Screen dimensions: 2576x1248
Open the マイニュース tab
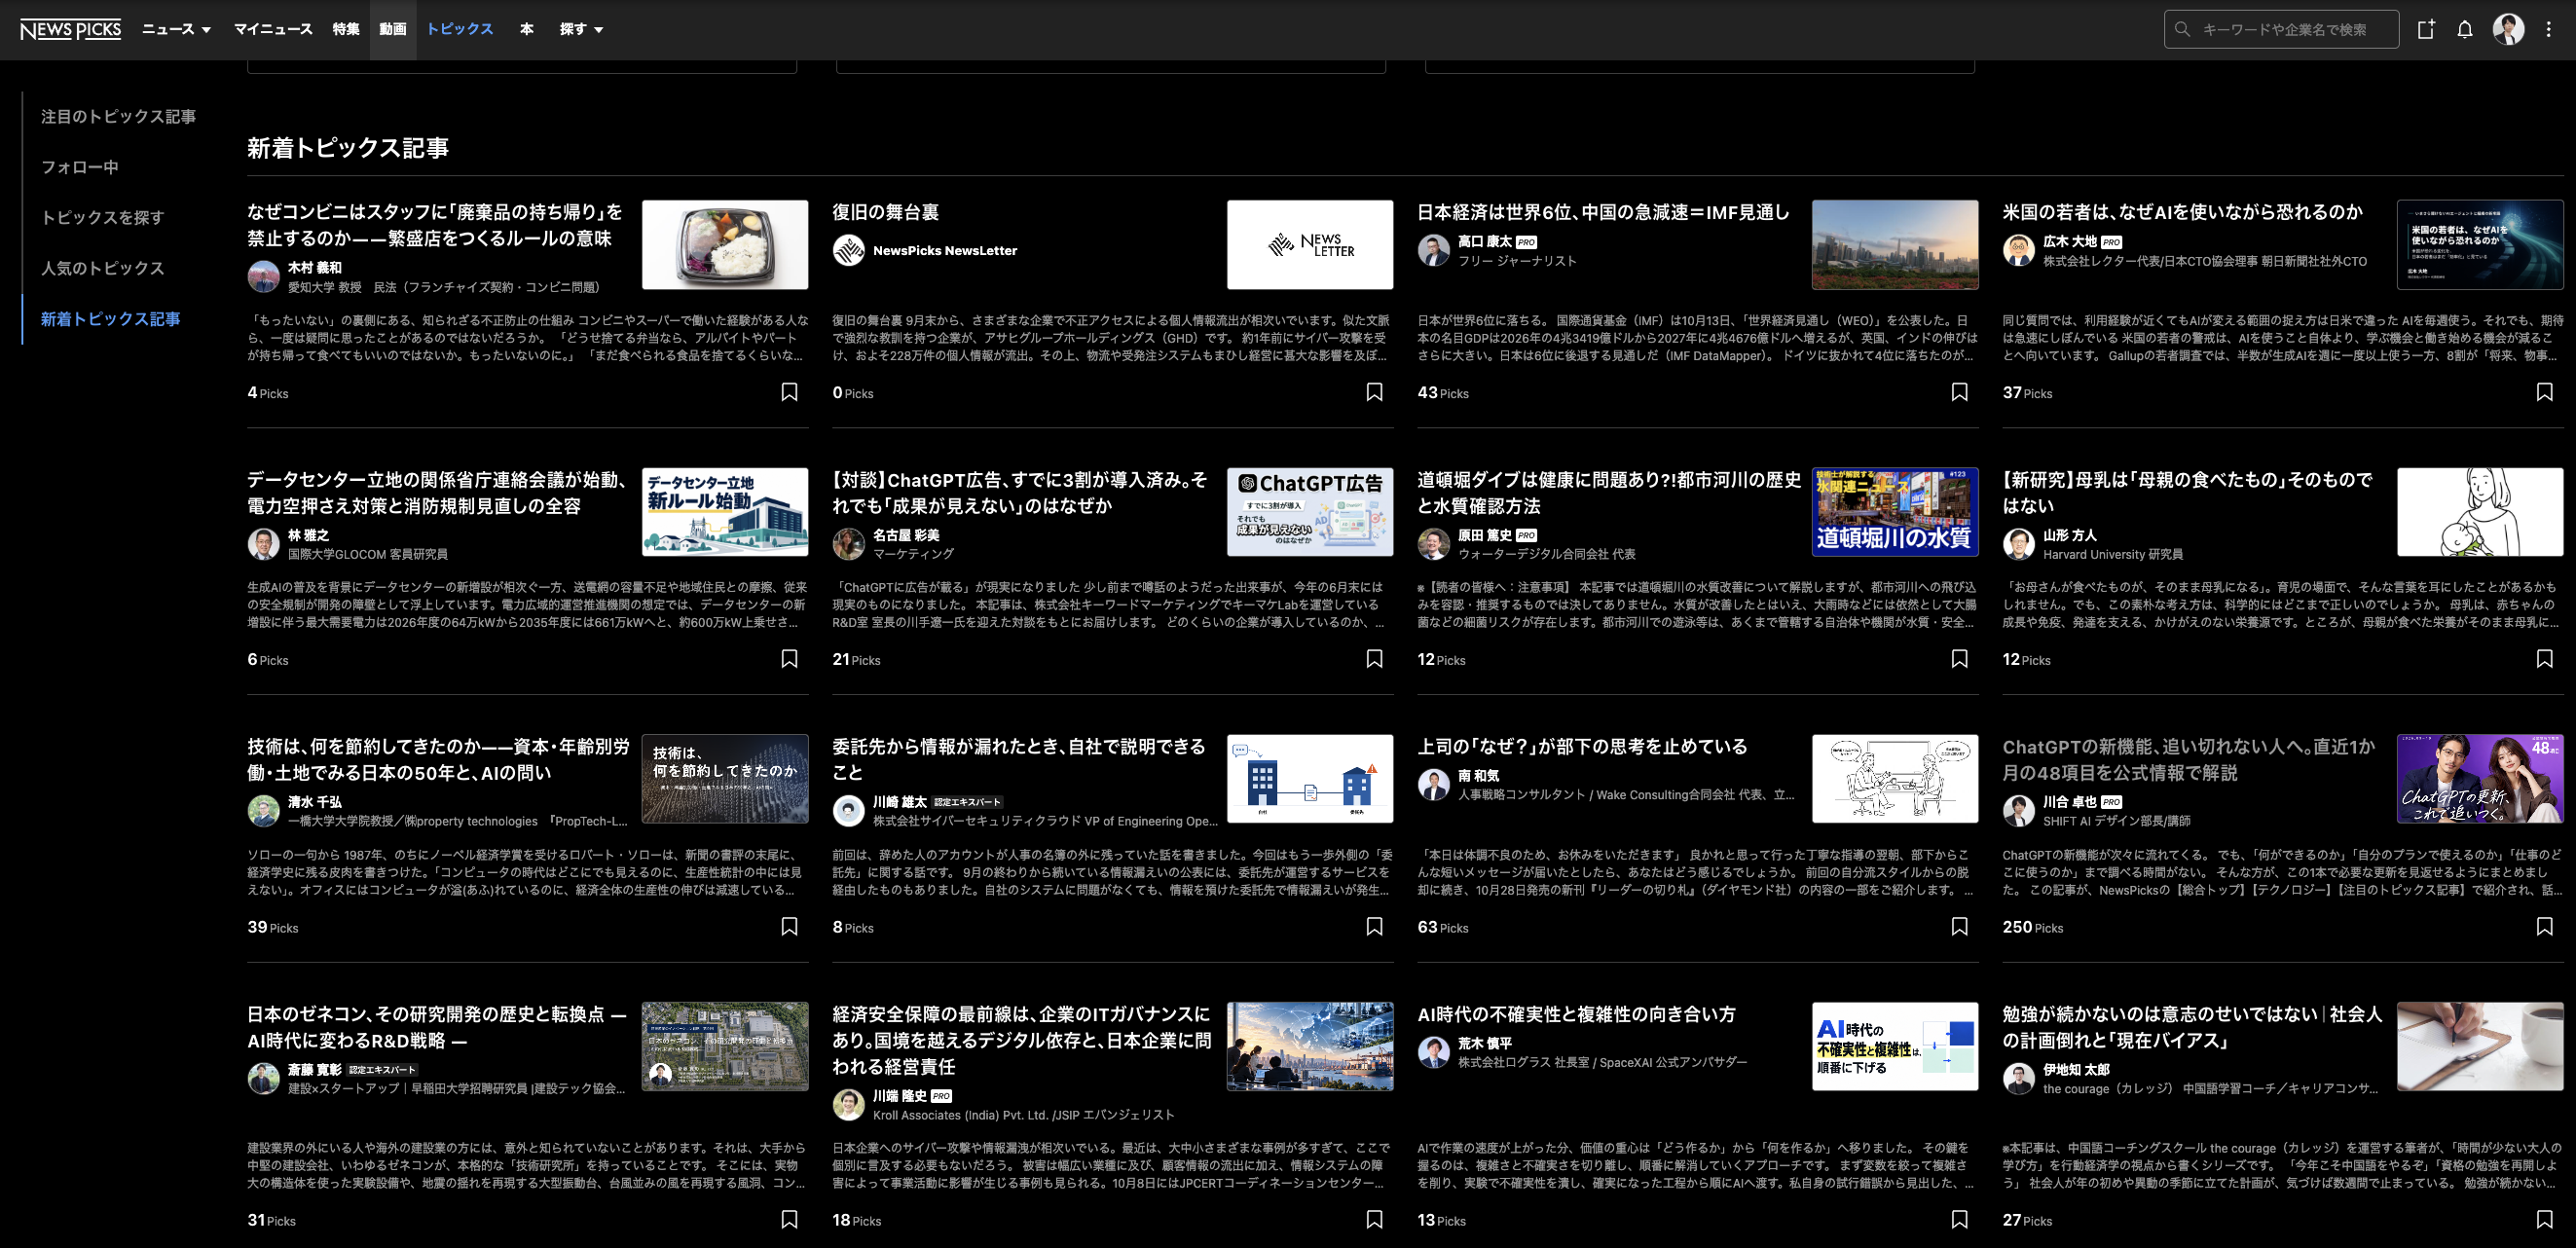(273, 29)
